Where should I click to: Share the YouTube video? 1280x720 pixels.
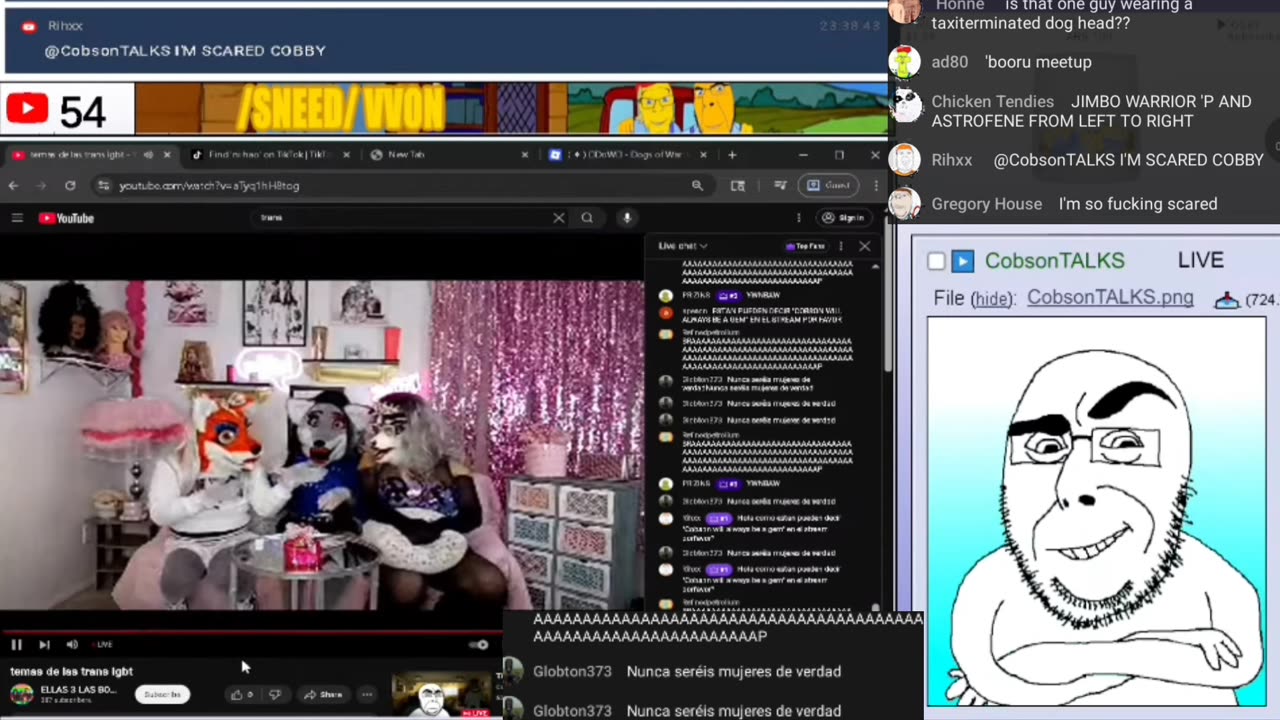(x=323, y=694)
